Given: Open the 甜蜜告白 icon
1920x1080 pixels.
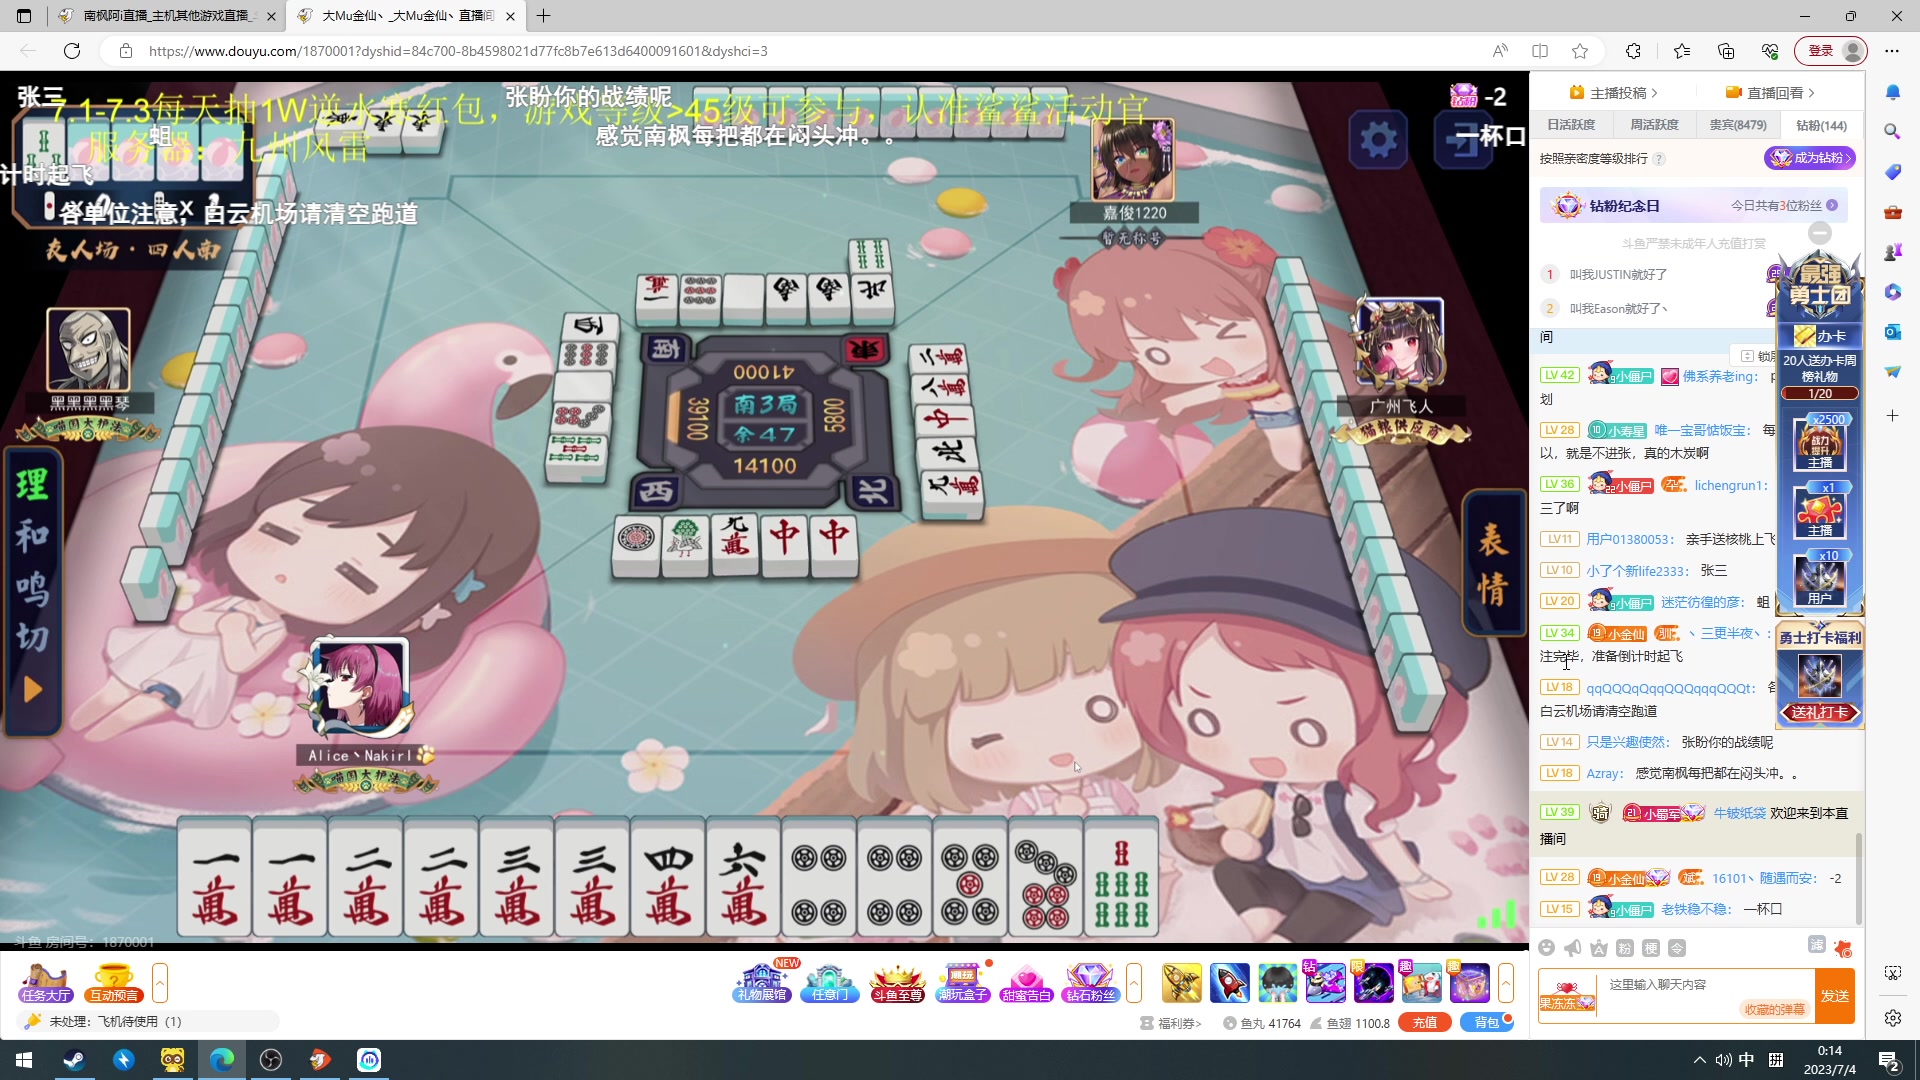Looking at the screenshot, I should point(1027,983).
